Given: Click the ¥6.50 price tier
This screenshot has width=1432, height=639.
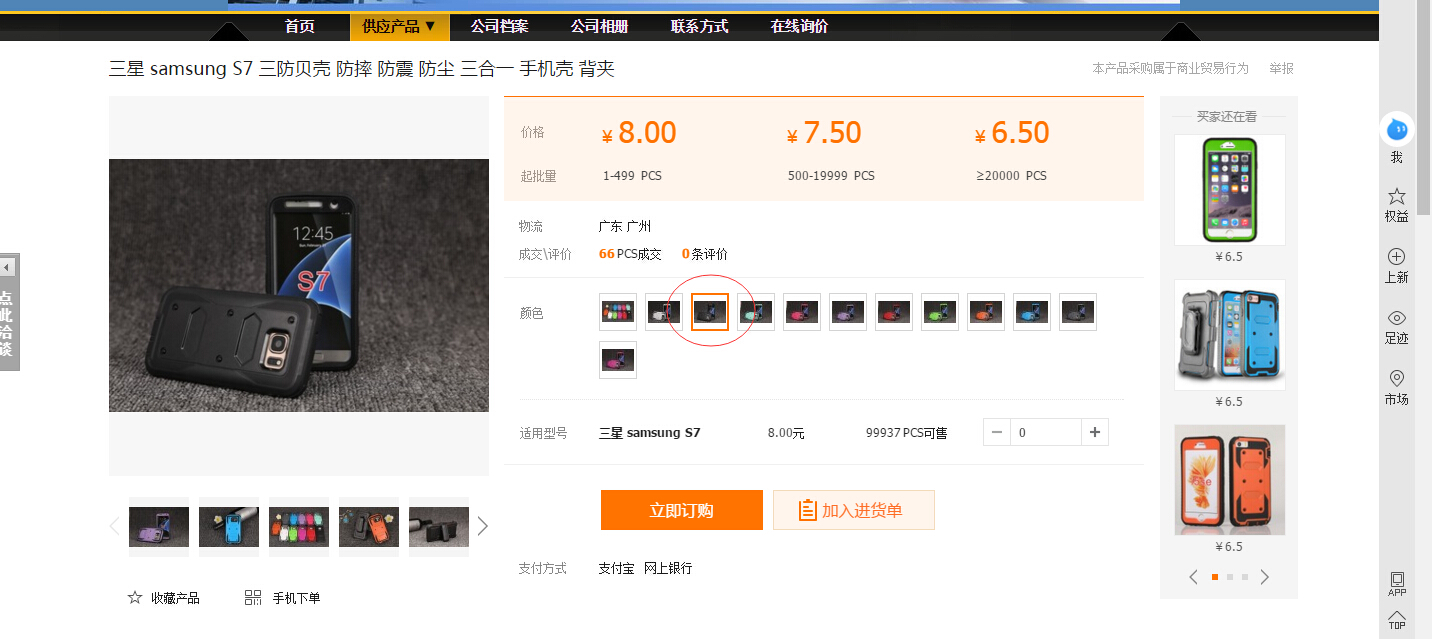Looking at the screenshot, I should point(1012,133).
